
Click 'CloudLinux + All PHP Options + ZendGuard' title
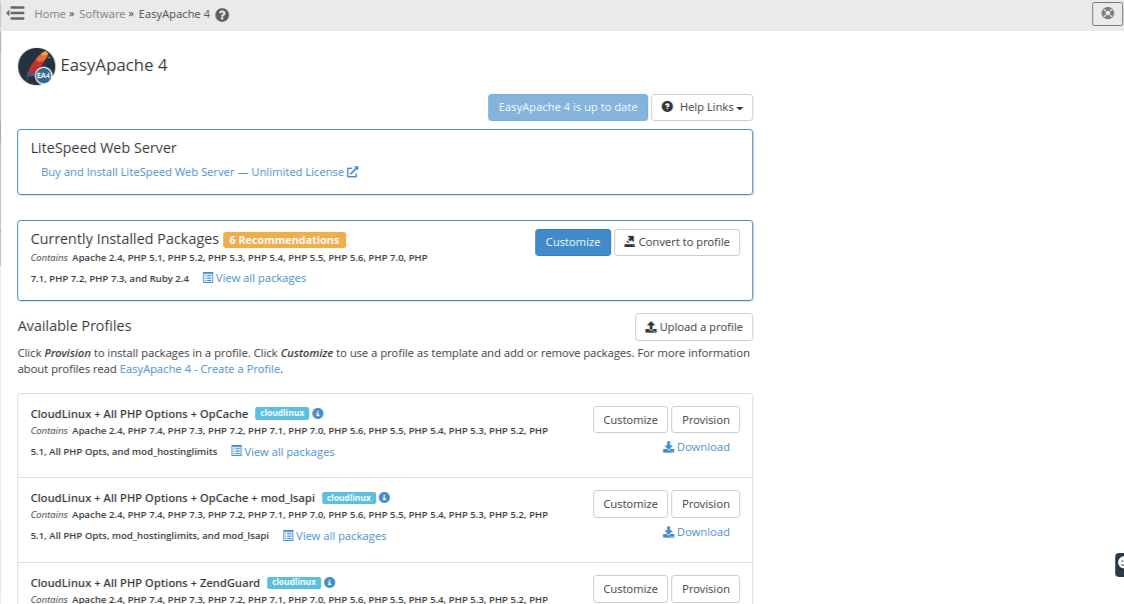[146, 583]
